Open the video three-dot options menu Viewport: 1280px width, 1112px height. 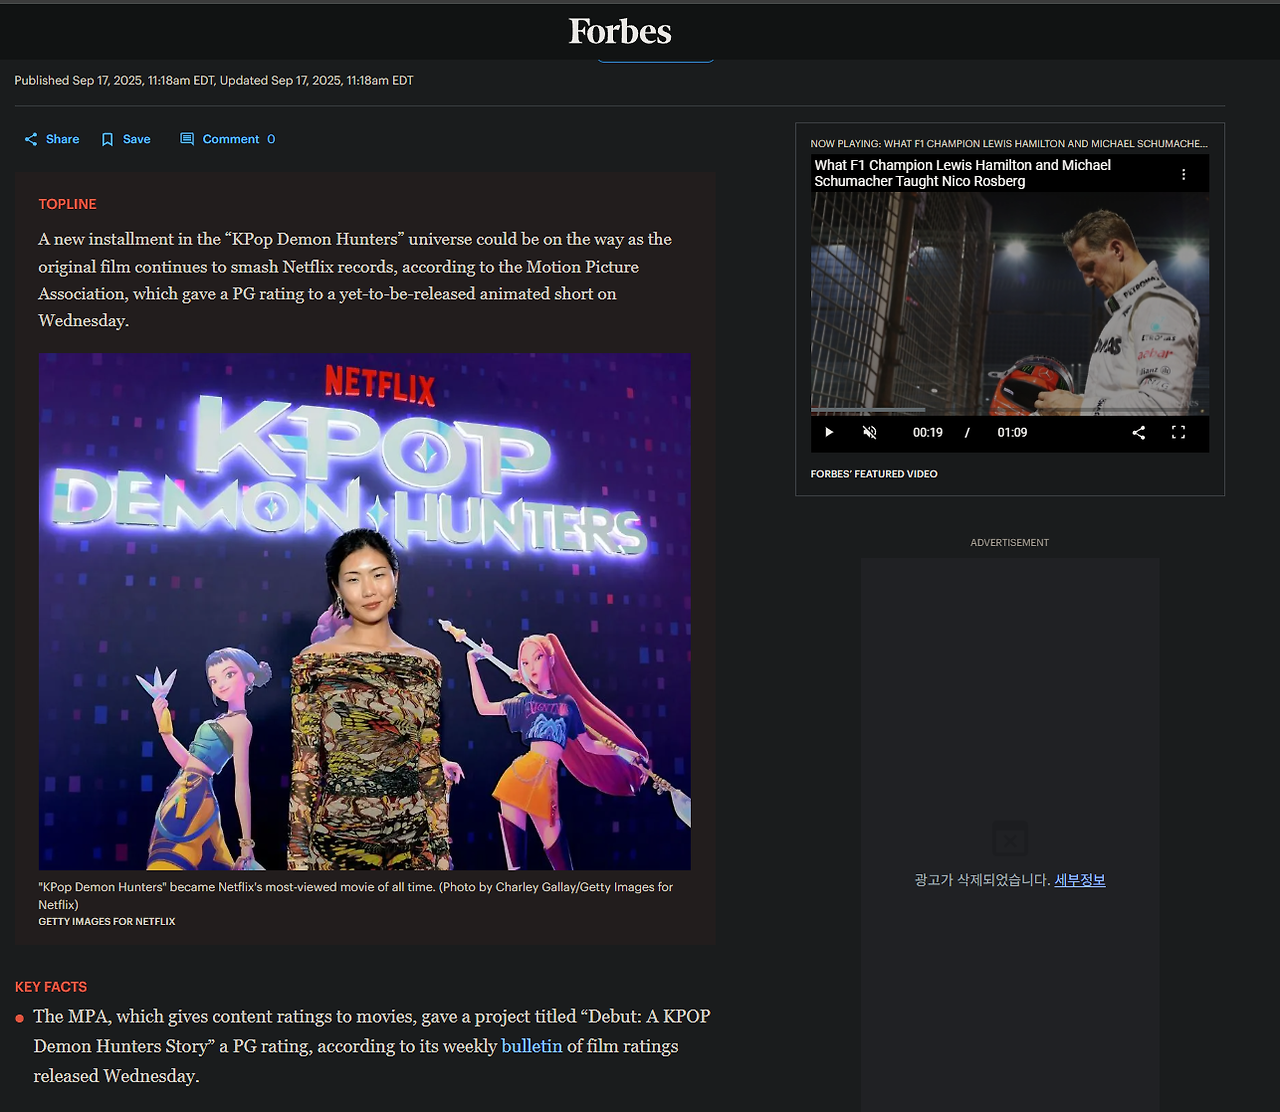[1184, 174]
